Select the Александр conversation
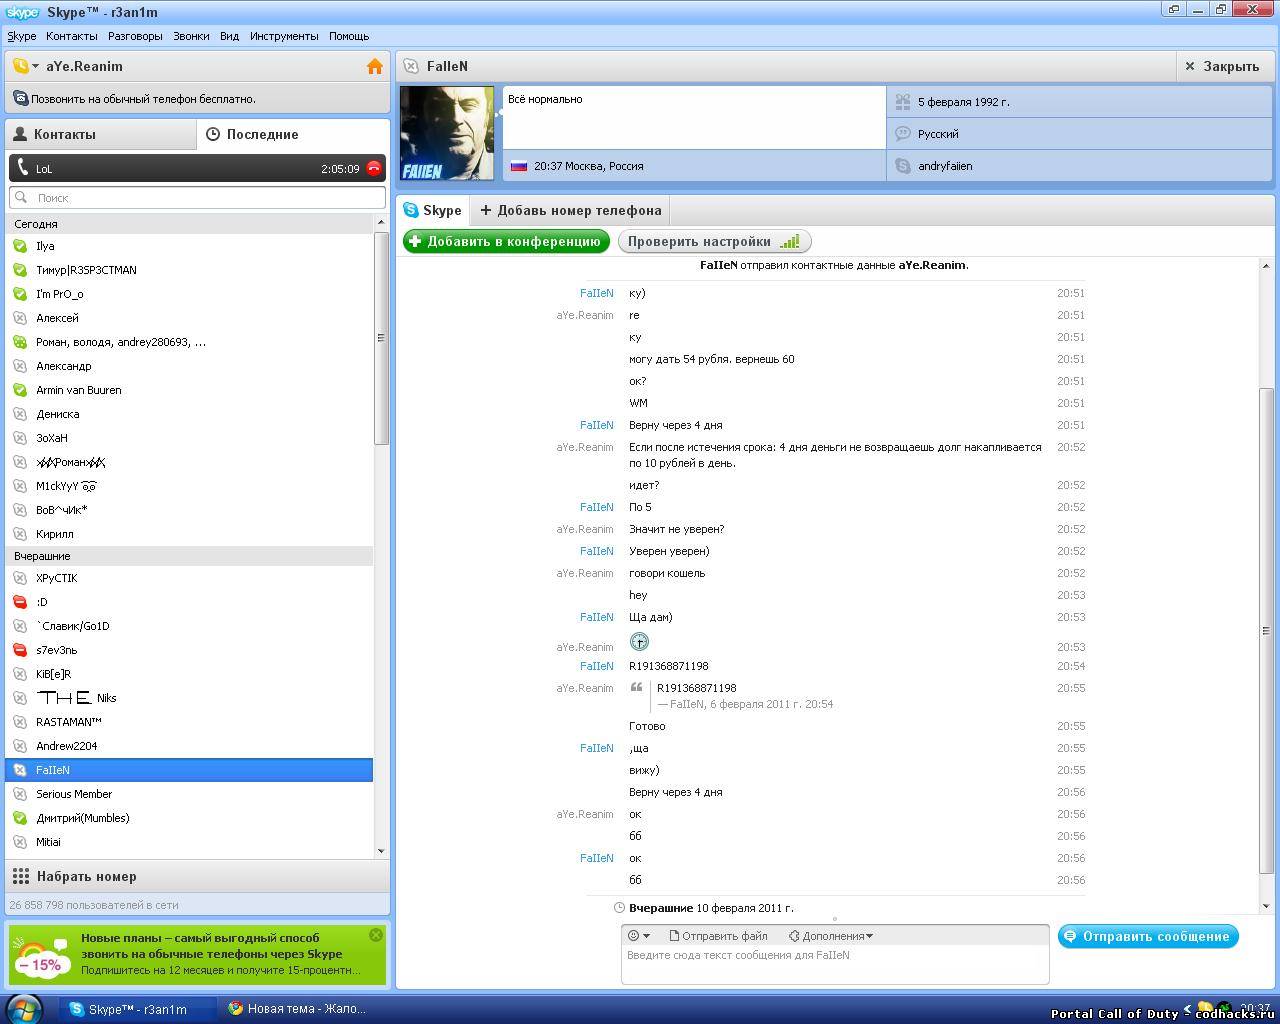 pos(190,366)
